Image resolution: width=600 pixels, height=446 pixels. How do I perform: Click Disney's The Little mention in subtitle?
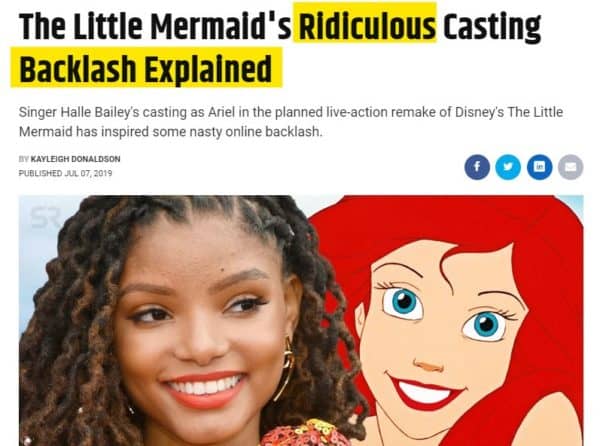pos(509,112)
